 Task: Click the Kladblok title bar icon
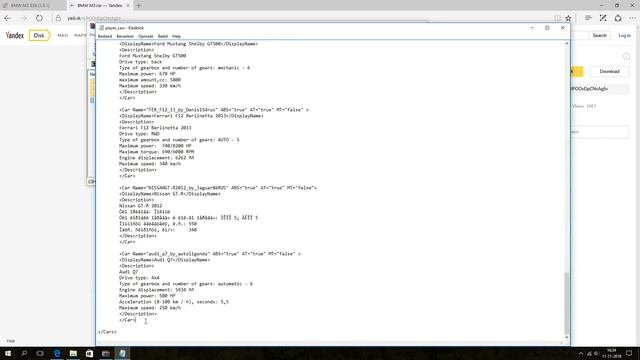pyautogui.click(x=101, y=28)
